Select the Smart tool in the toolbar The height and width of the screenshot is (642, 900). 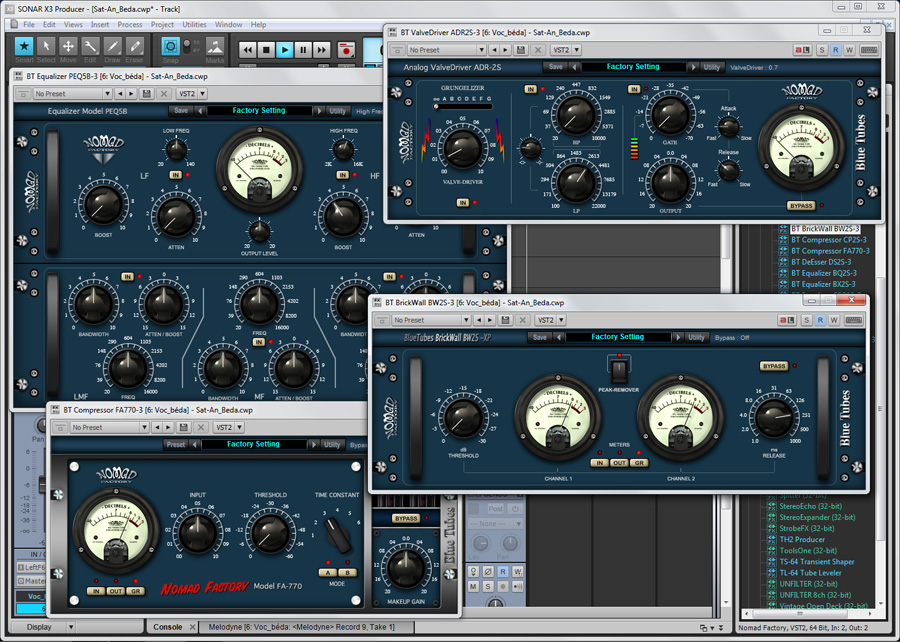[x=24, y=48]
